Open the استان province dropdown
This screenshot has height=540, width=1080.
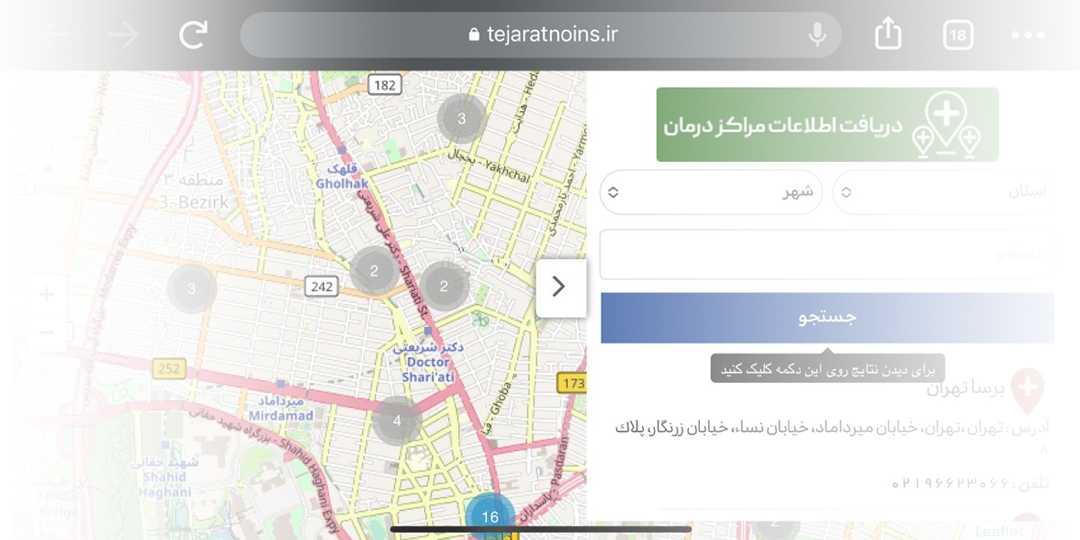[942, 192]
